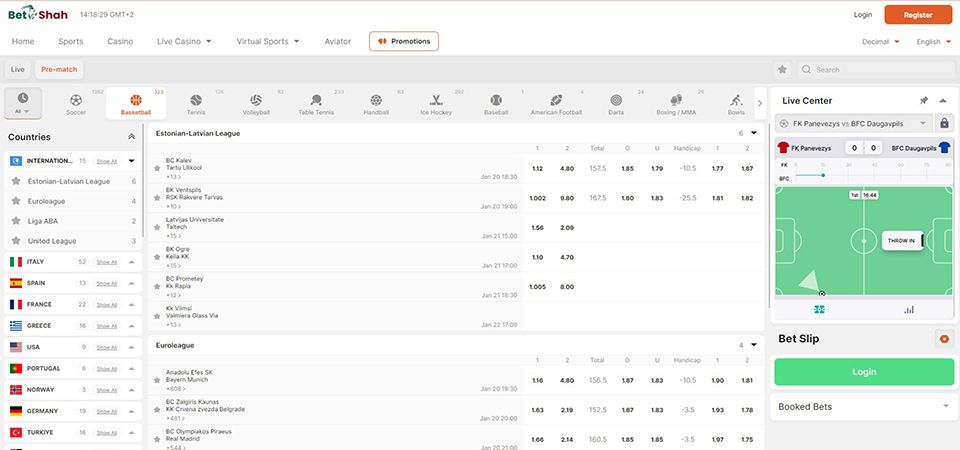Open the Casino menu

pos(120,42)
